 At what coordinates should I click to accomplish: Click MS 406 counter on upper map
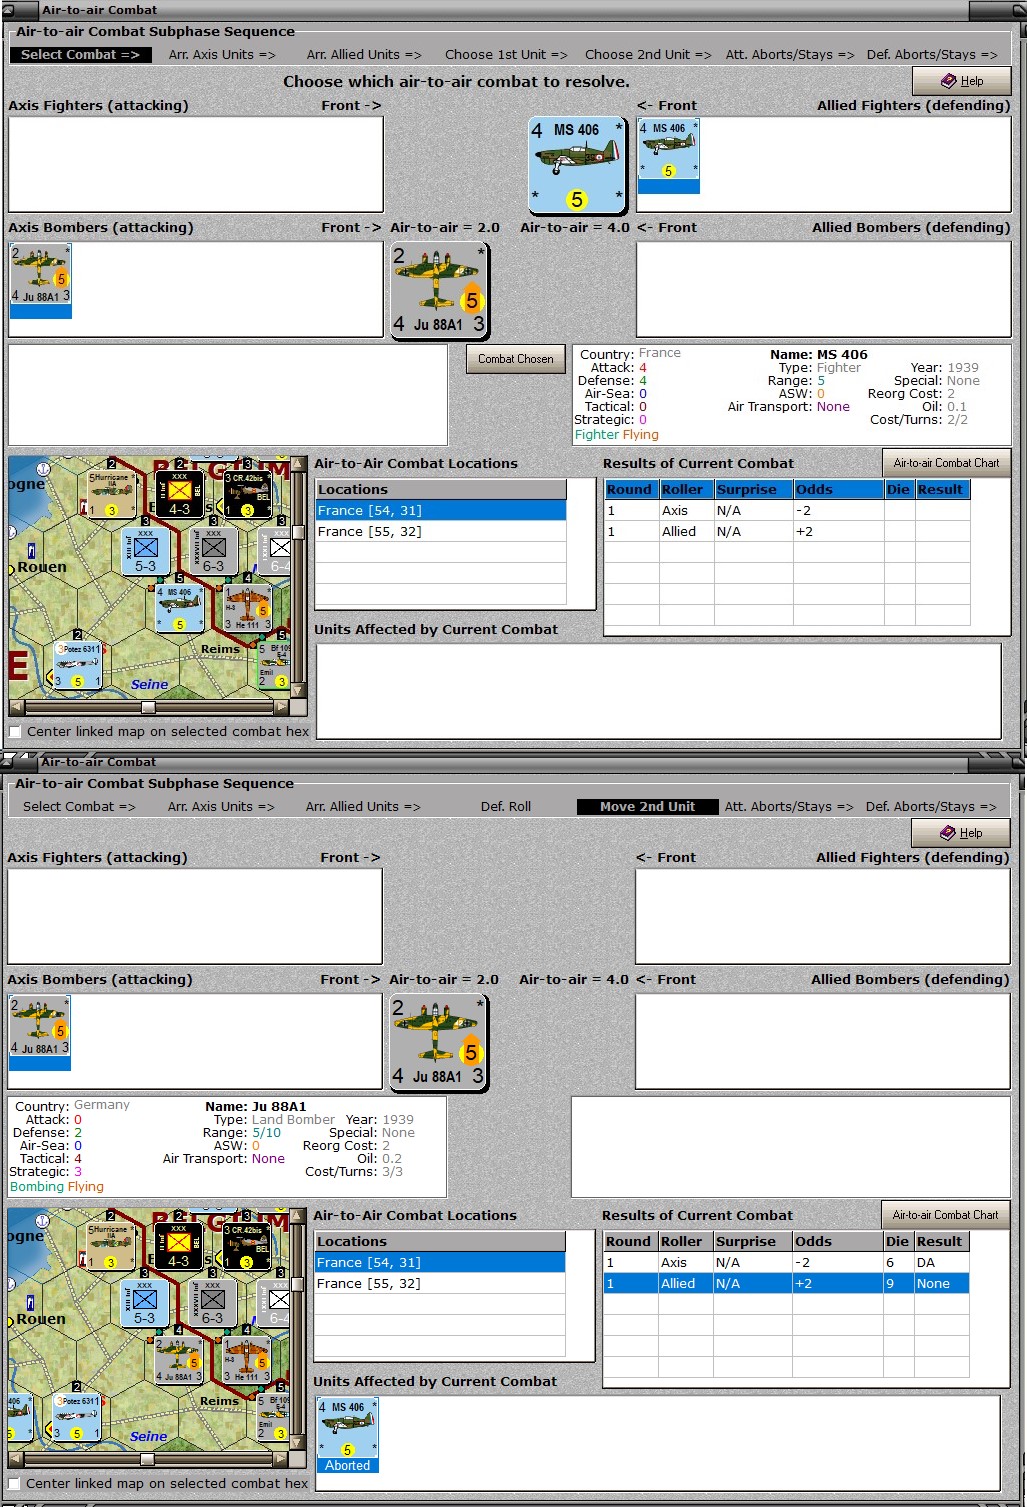point(180,608)
